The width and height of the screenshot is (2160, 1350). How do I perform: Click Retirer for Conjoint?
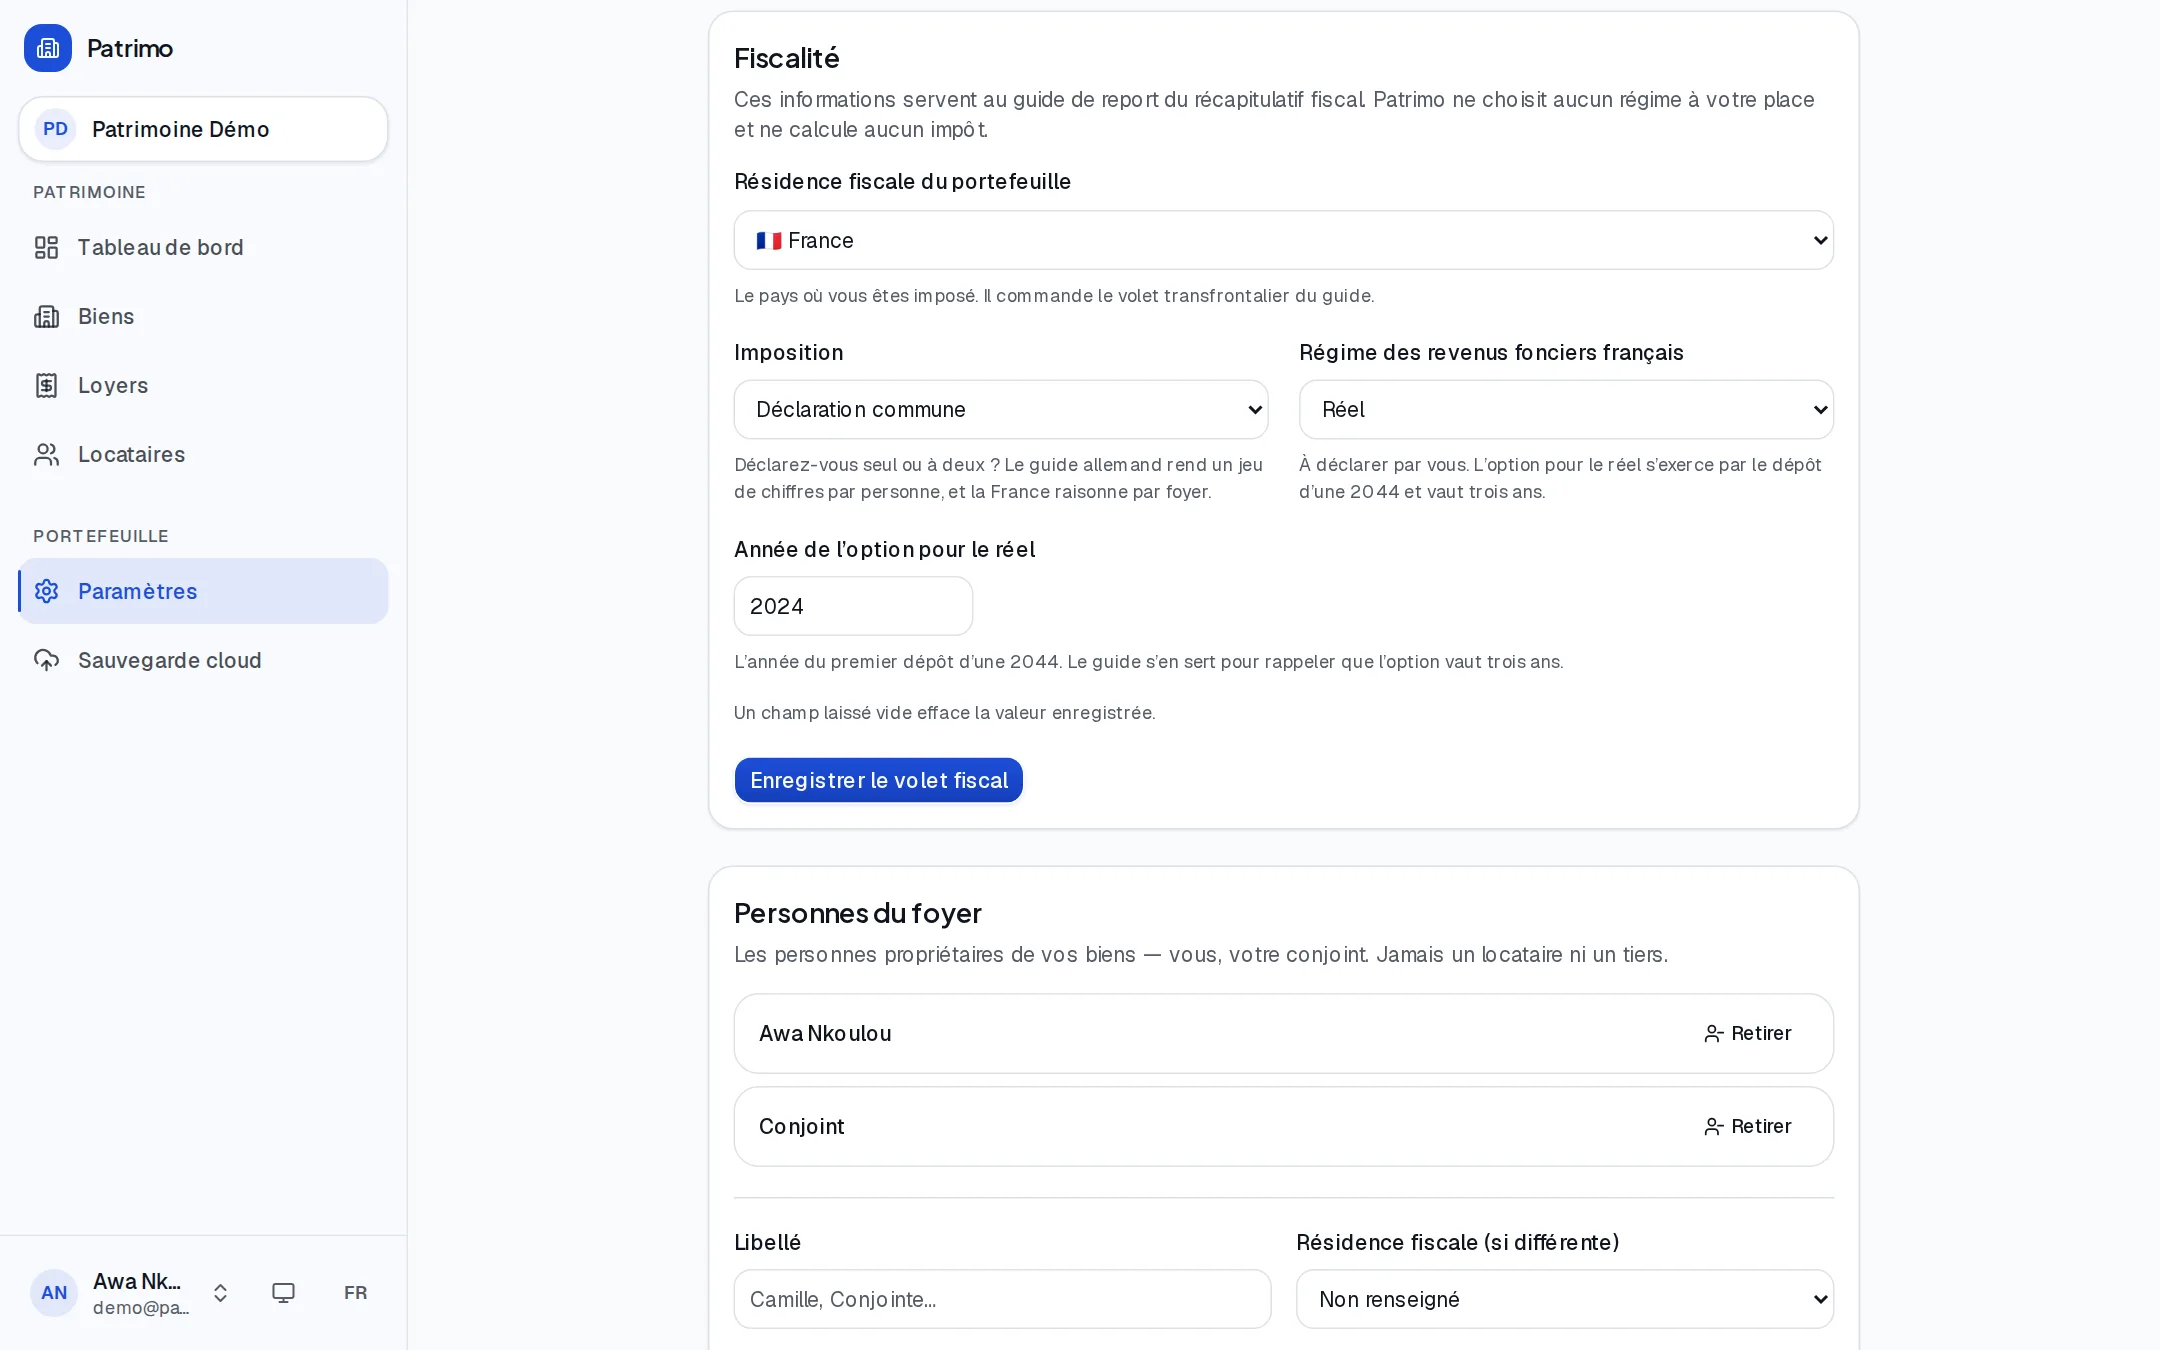1748,1127
